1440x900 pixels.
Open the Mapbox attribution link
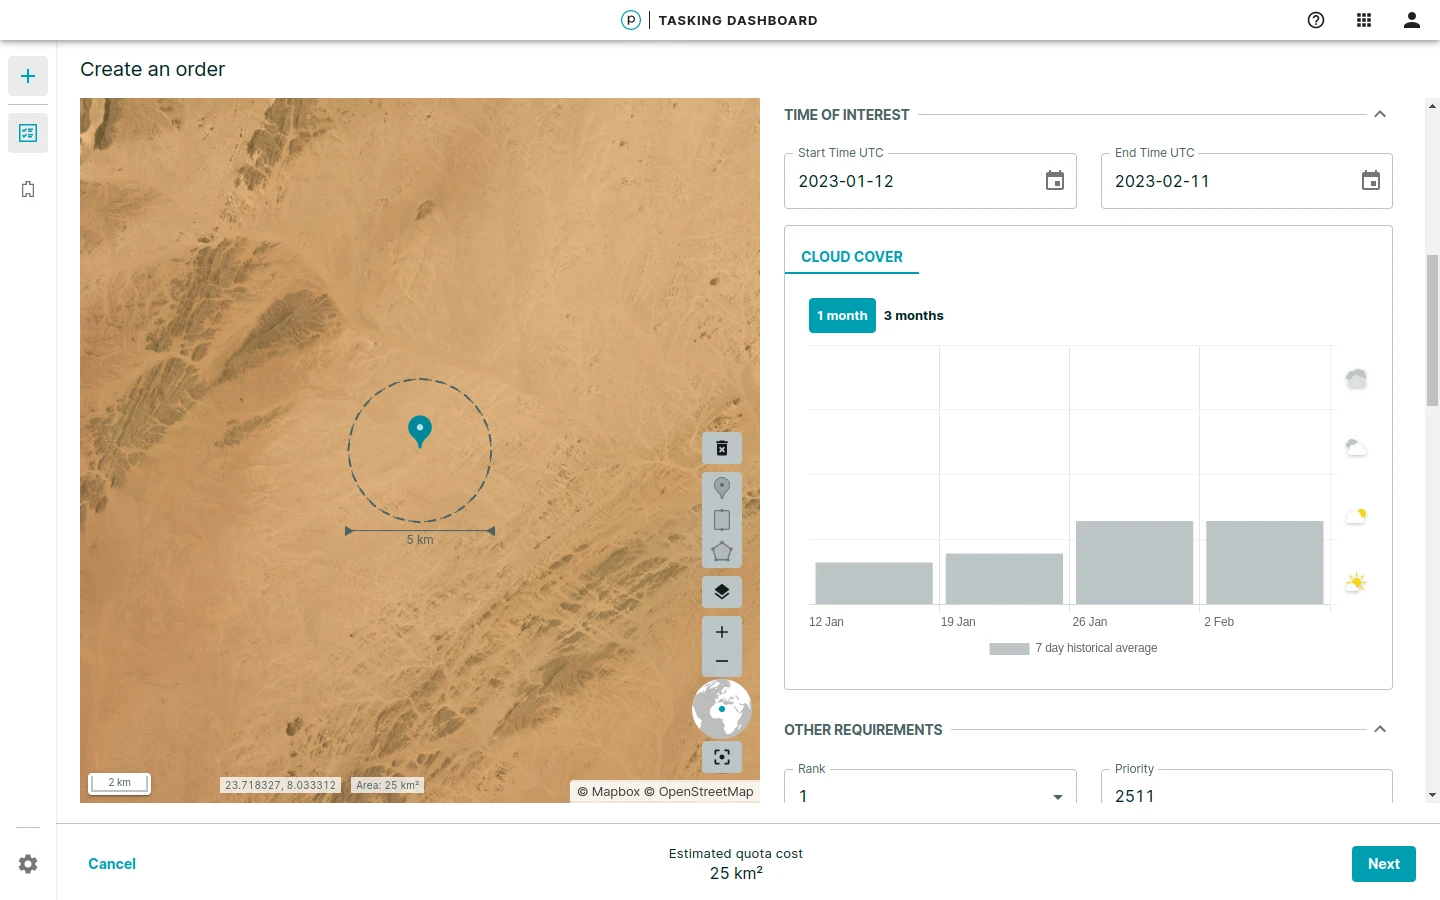click(x=608, y=791)
